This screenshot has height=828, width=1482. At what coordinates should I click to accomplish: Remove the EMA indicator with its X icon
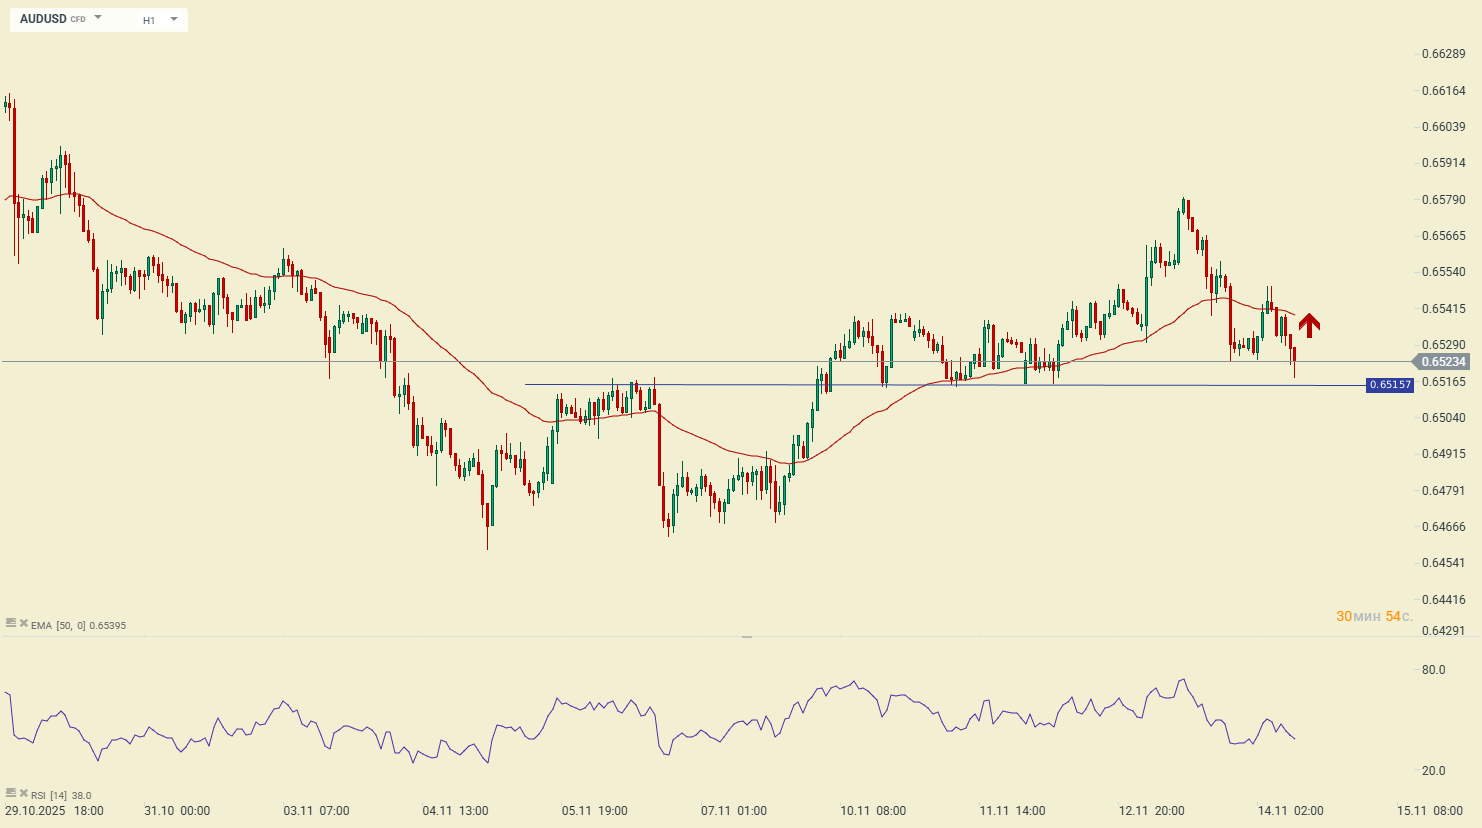point(23,623)
